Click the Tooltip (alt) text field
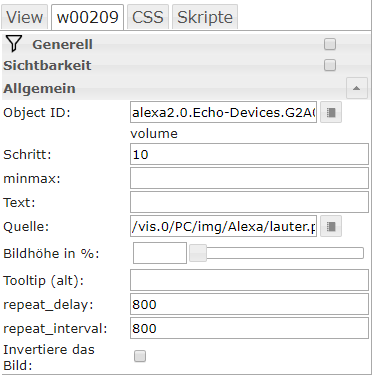The width and height of the screenshot is (372, 375). (x=249, y=280)
